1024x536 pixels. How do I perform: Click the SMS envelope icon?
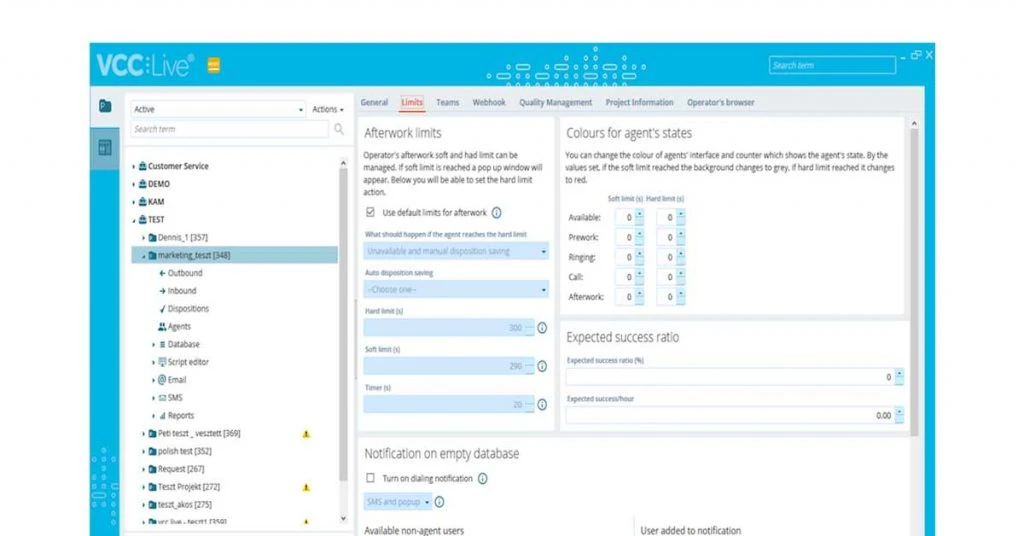coord(162,398)
